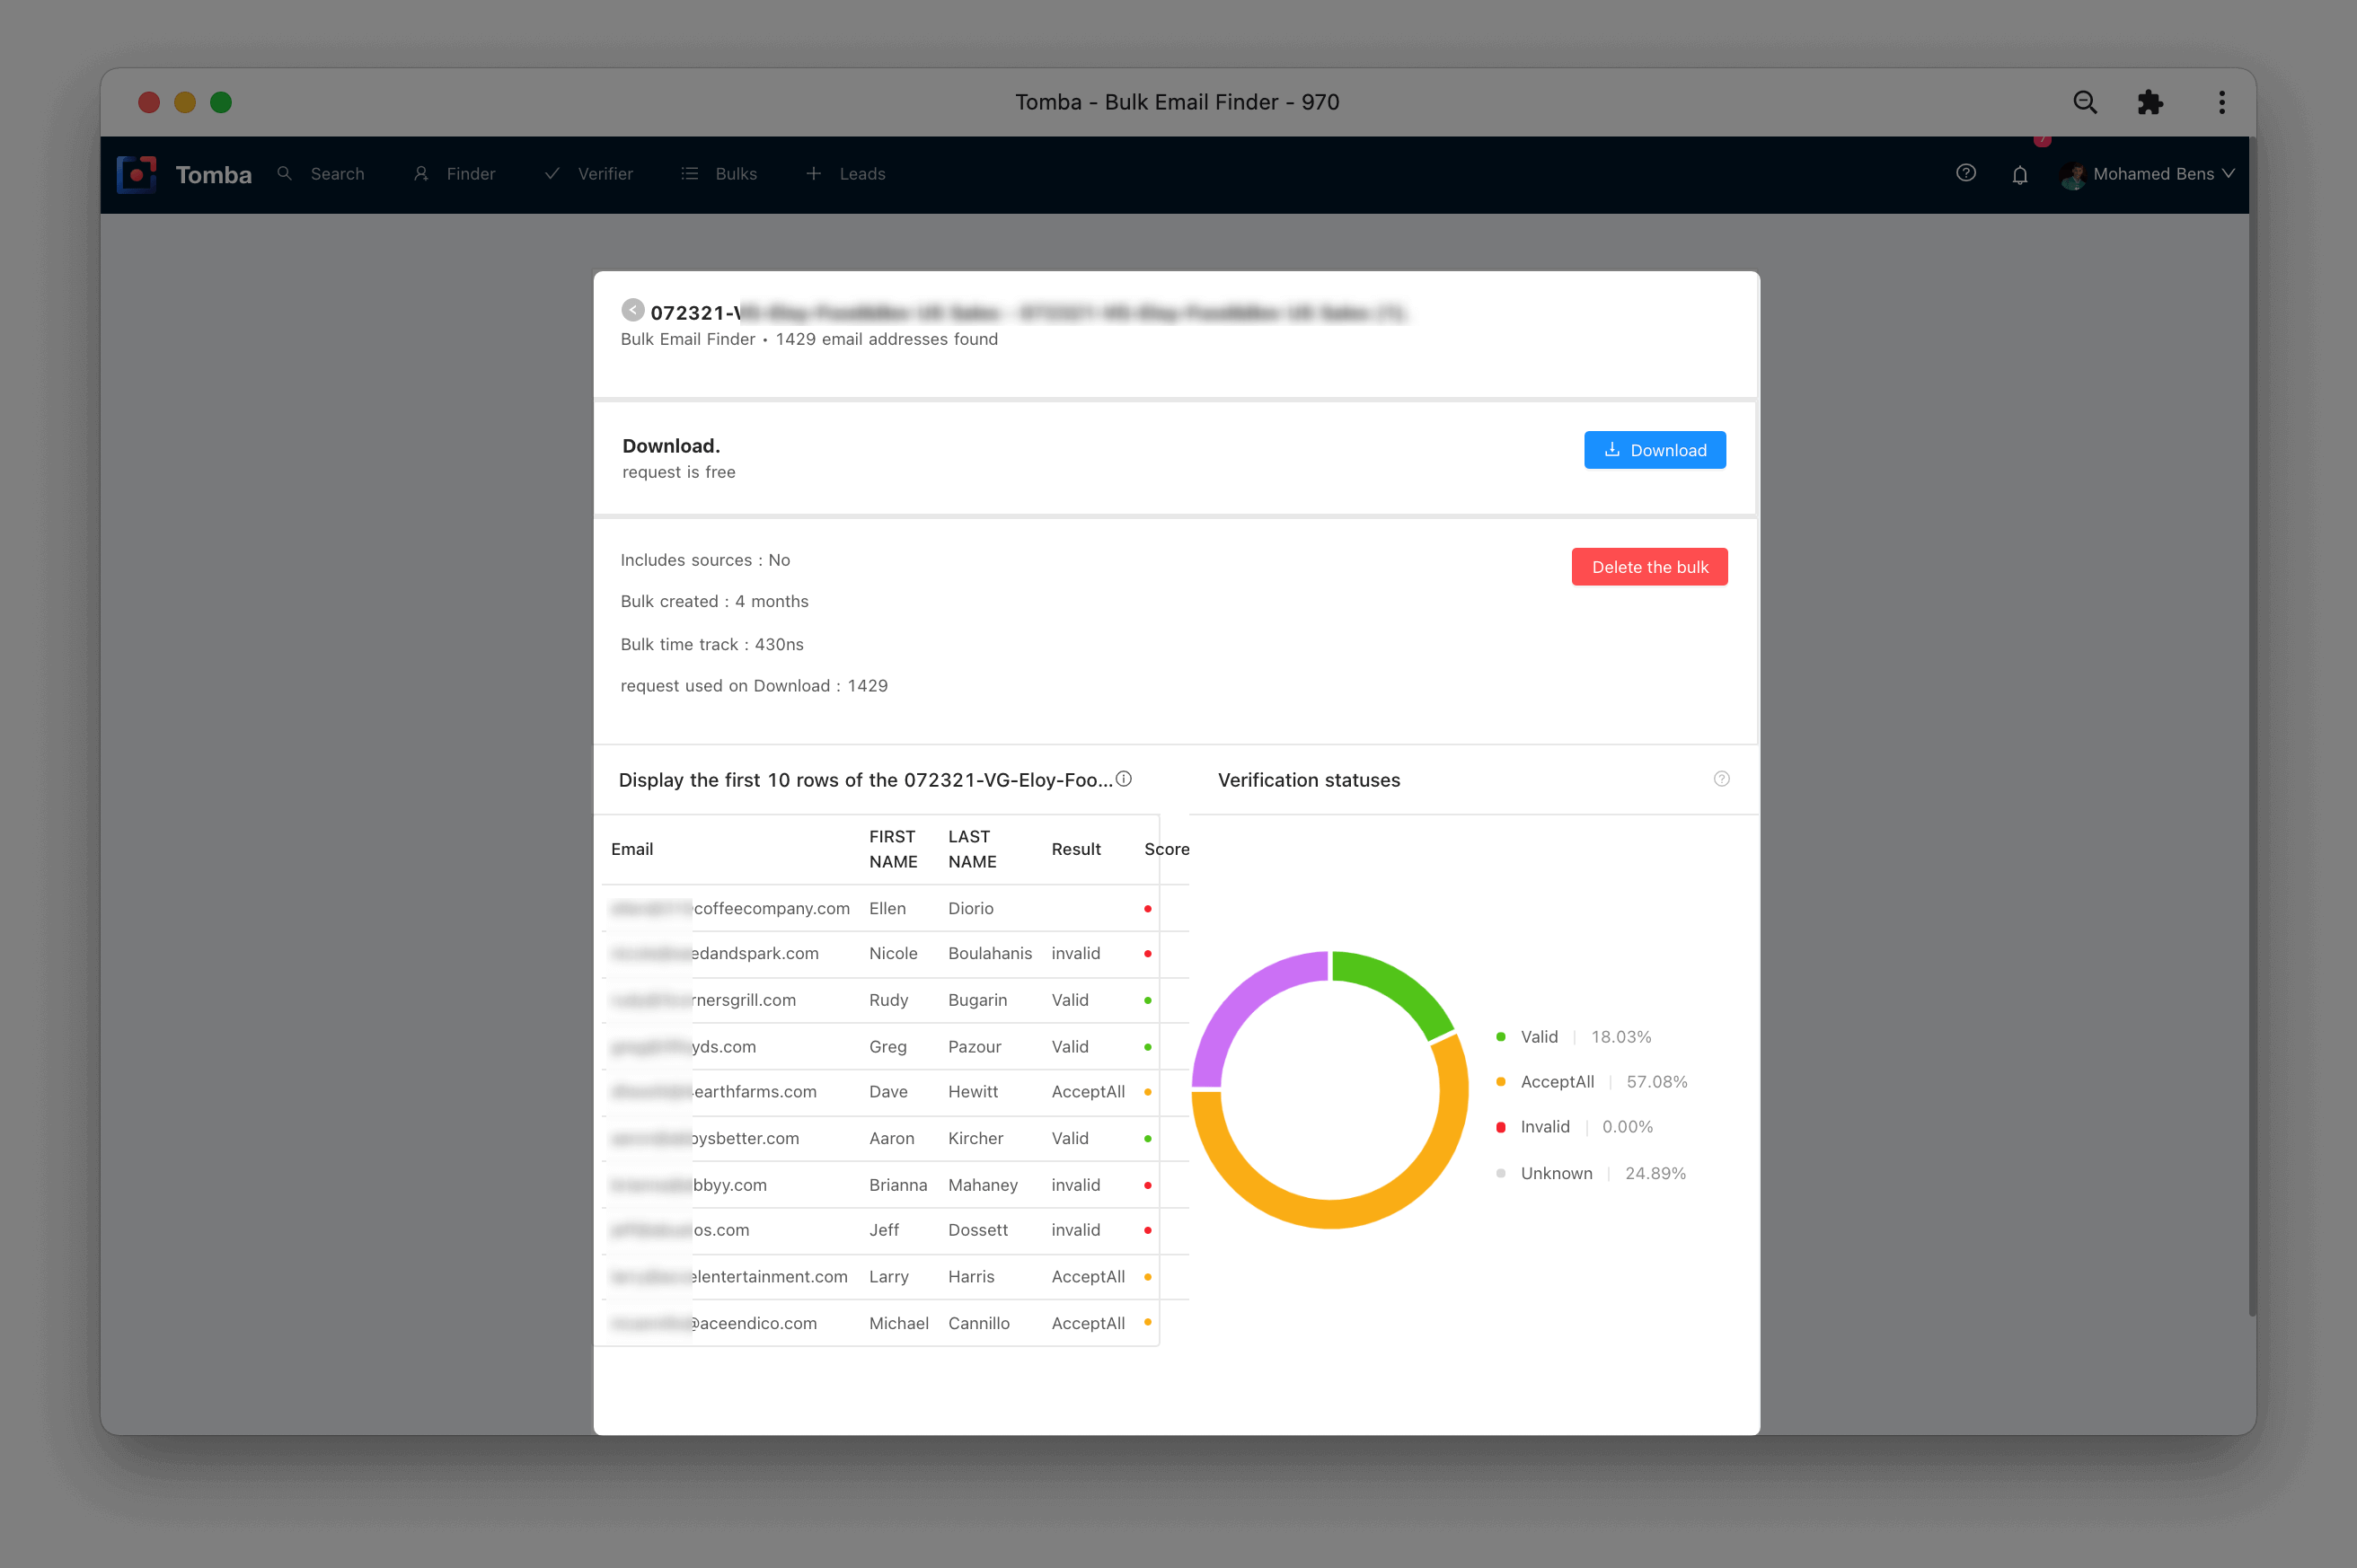Click the invalid result in Nicole row
This screenshot has width=2357, height=1568.
(1075, 953)
